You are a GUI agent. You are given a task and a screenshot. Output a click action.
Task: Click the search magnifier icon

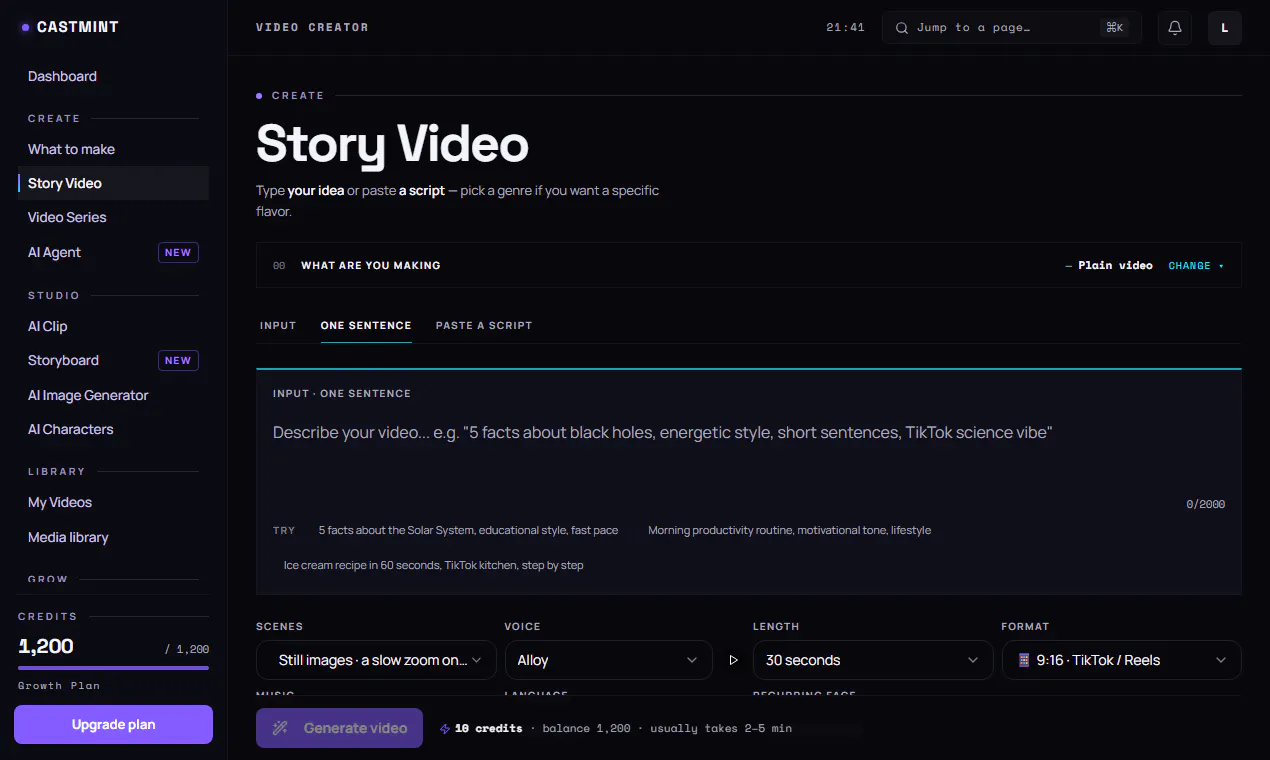click(902, 28)
